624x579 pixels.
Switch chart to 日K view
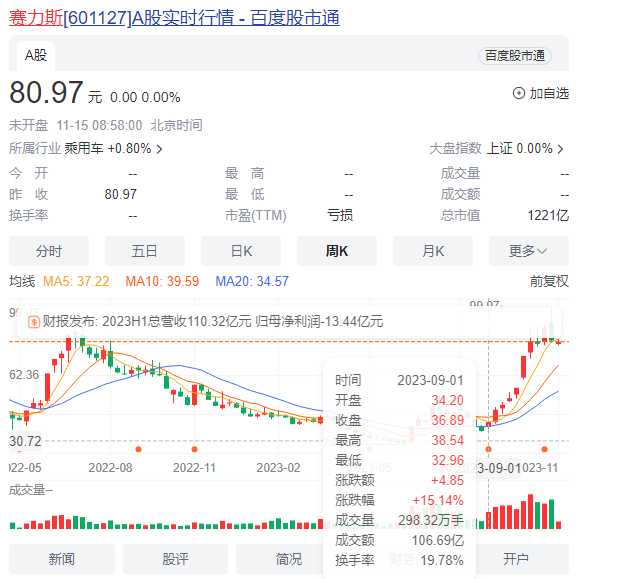241,251
